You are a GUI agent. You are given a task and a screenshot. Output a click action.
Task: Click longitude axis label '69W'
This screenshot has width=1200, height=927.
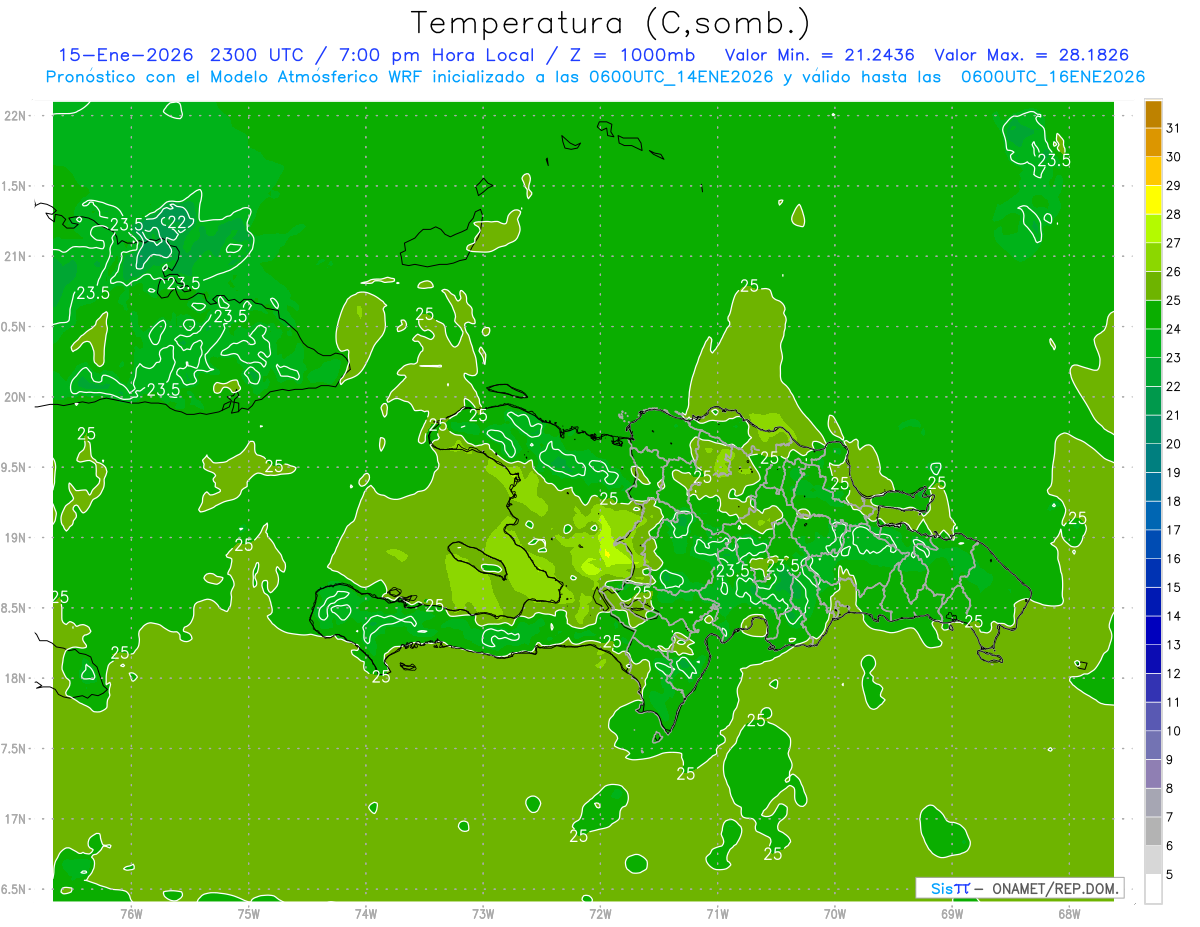coord(952,913)
